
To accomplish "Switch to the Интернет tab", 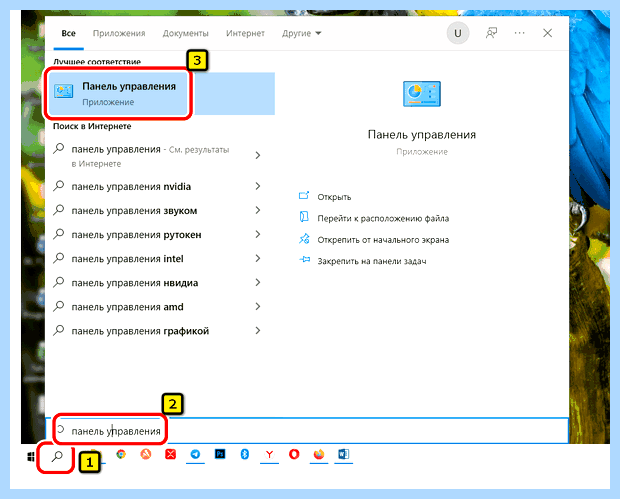I will 245,34.
